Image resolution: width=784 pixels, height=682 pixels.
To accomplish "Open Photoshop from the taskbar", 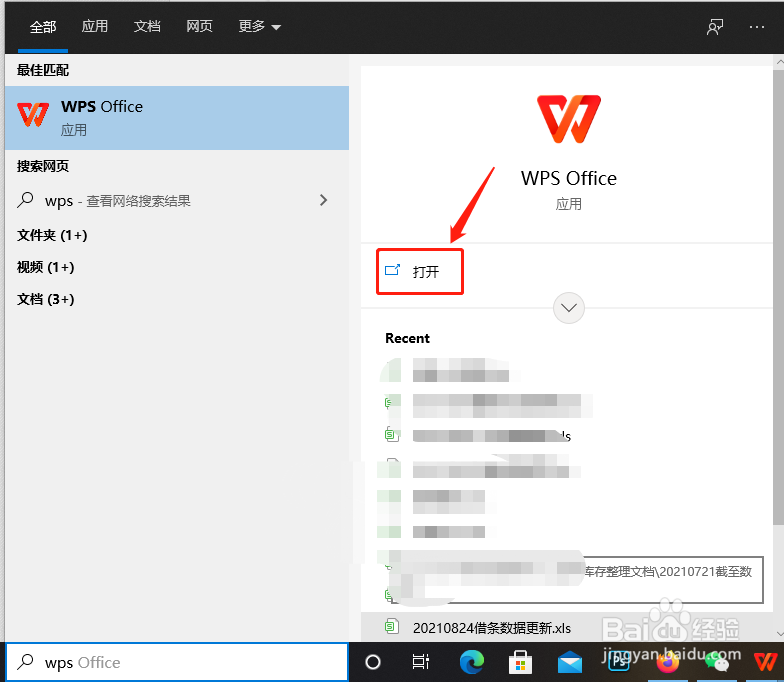I will 618,662.
